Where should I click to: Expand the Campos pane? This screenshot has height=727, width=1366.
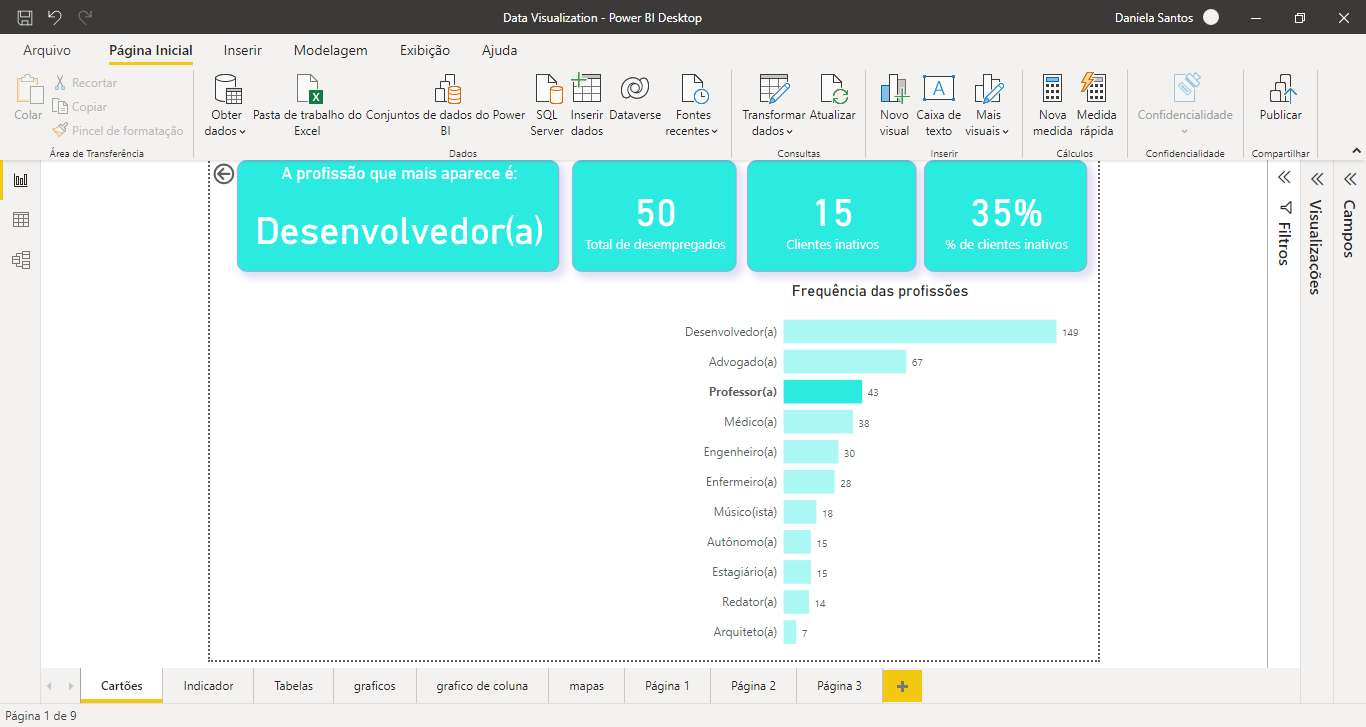click(1349, 179)
